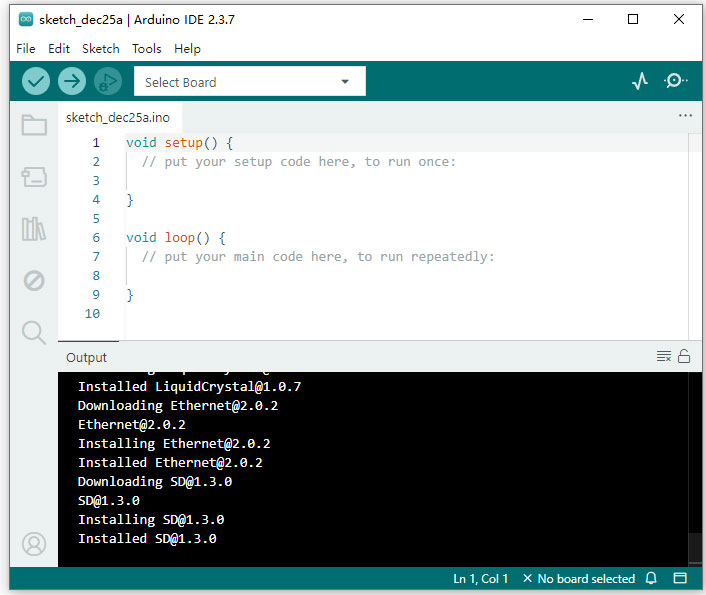This screenshot has height=595, width=706.
Task: Click the void setup() code line
Action: (x=179, y=143)
